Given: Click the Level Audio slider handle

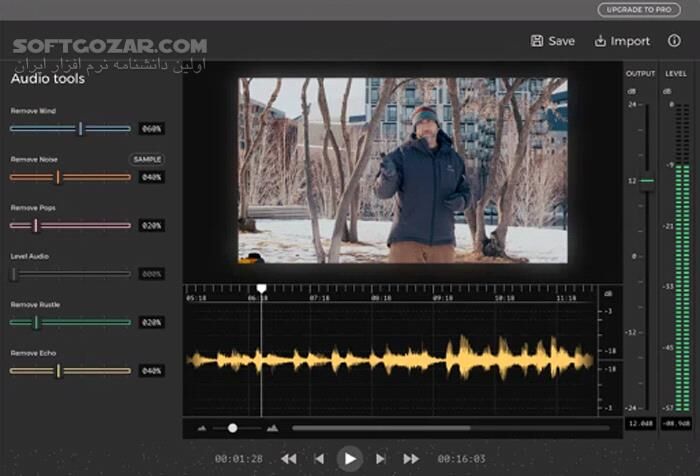Looking at the screenshot, I should point(14,273).
